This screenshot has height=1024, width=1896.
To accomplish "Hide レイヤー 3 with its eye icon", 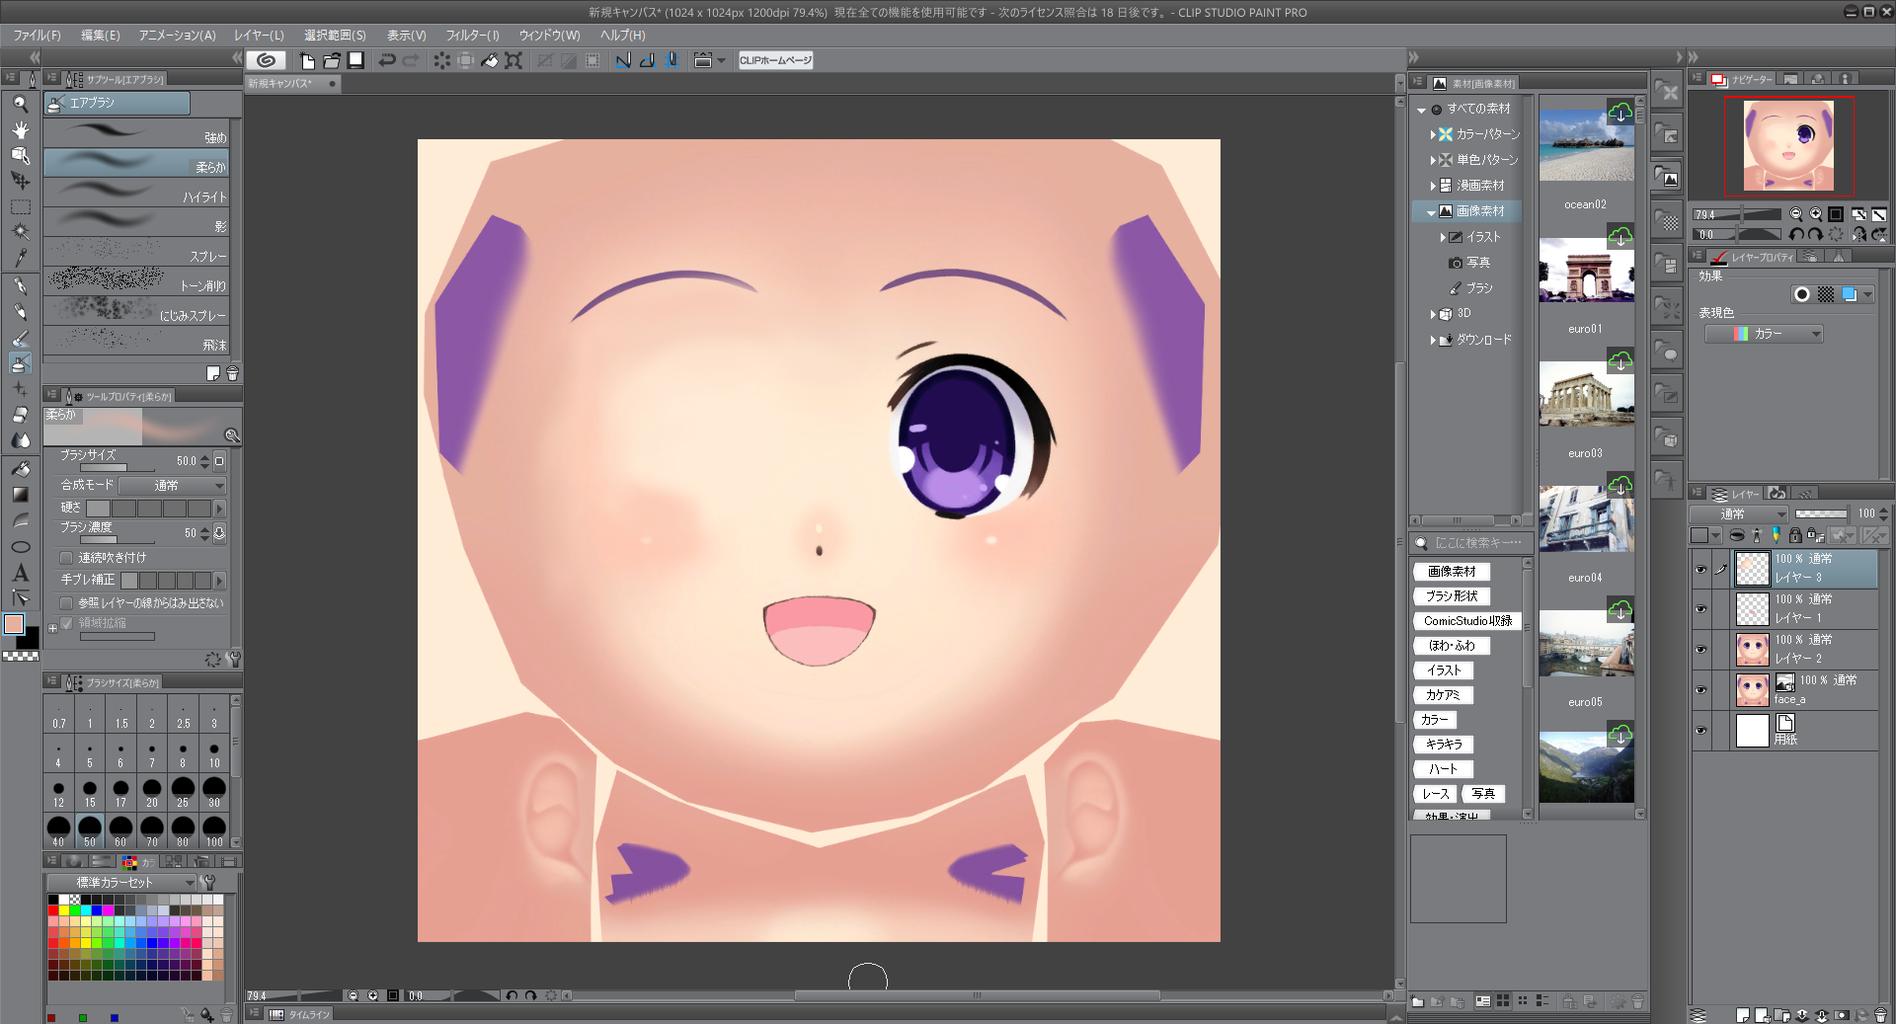I will click(x=1701, y=569).
